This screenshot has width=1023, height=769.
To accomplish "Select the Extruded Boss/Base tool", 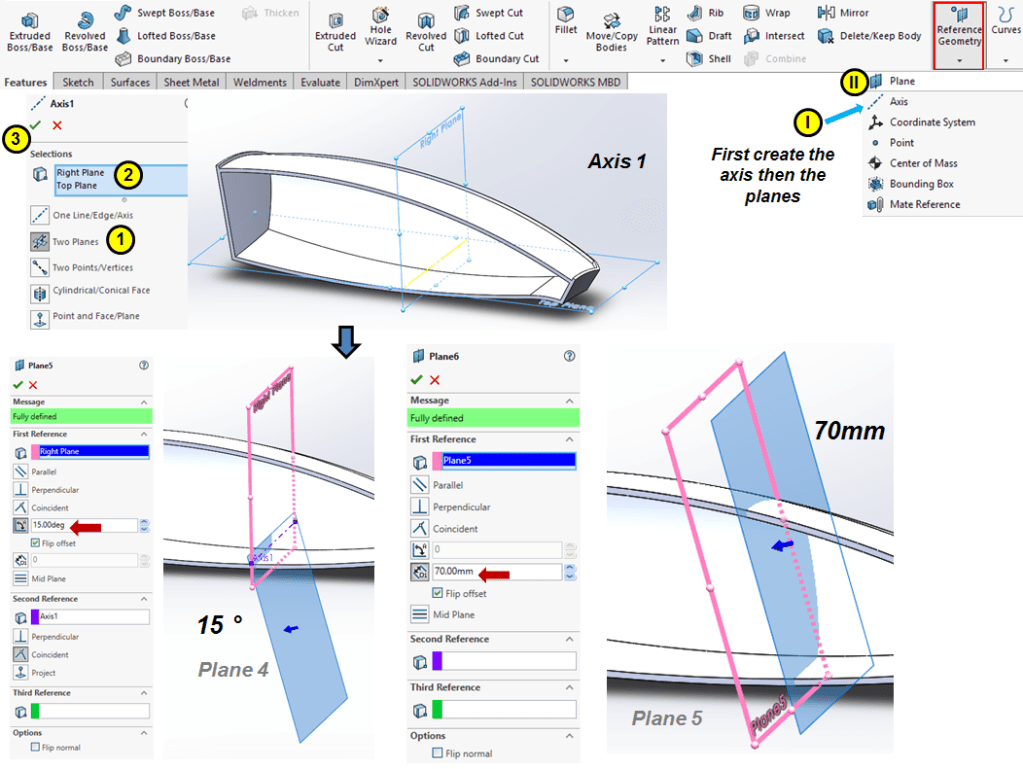I will coord(29,30).
